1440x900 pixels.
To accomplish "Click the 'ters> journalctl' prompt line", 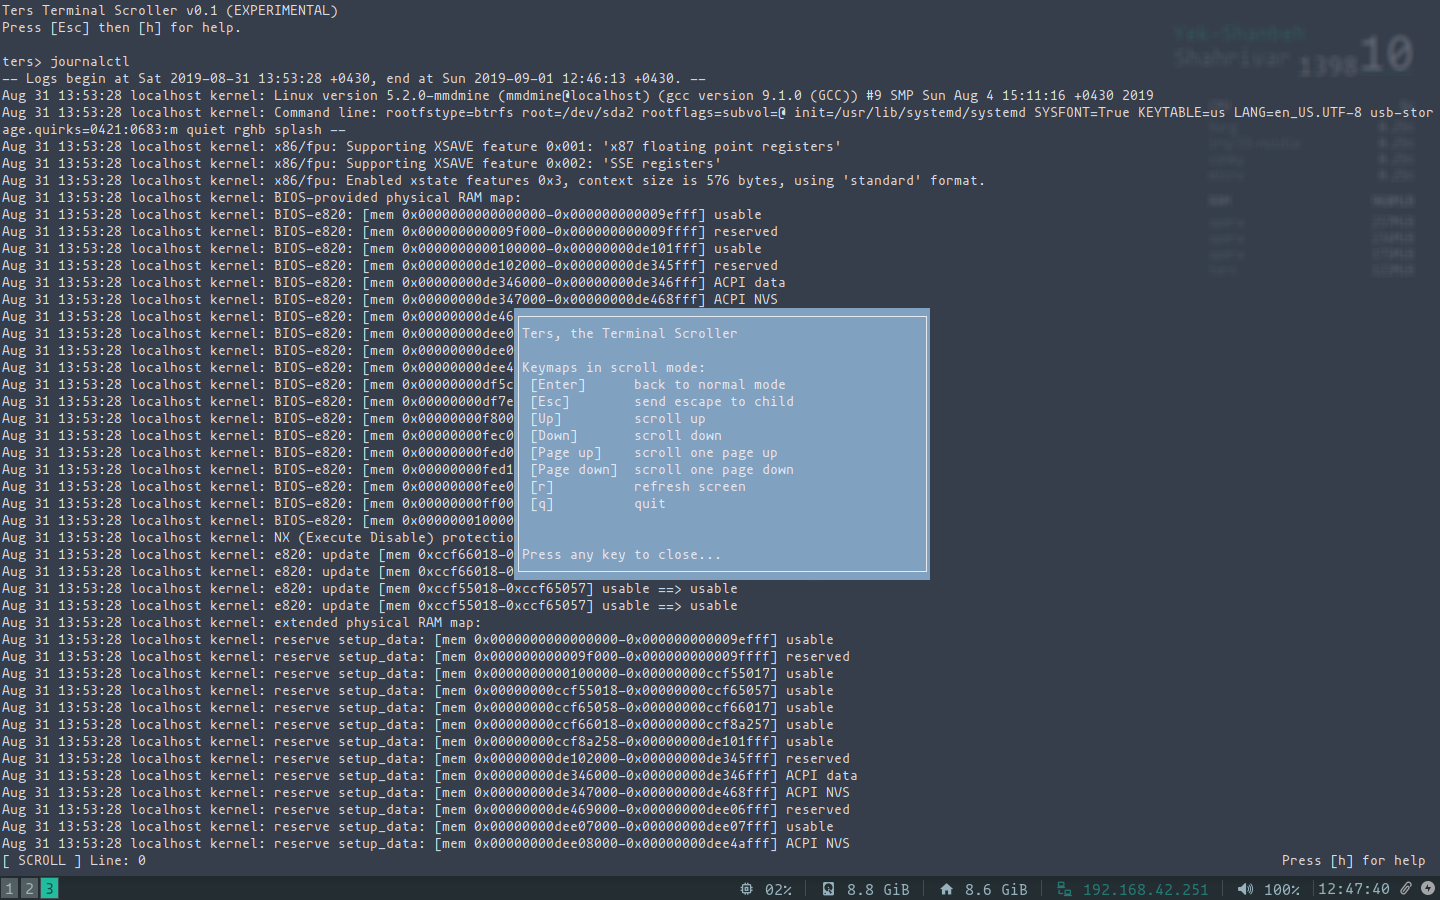I will pyautogui.click(x=66, y=61).
